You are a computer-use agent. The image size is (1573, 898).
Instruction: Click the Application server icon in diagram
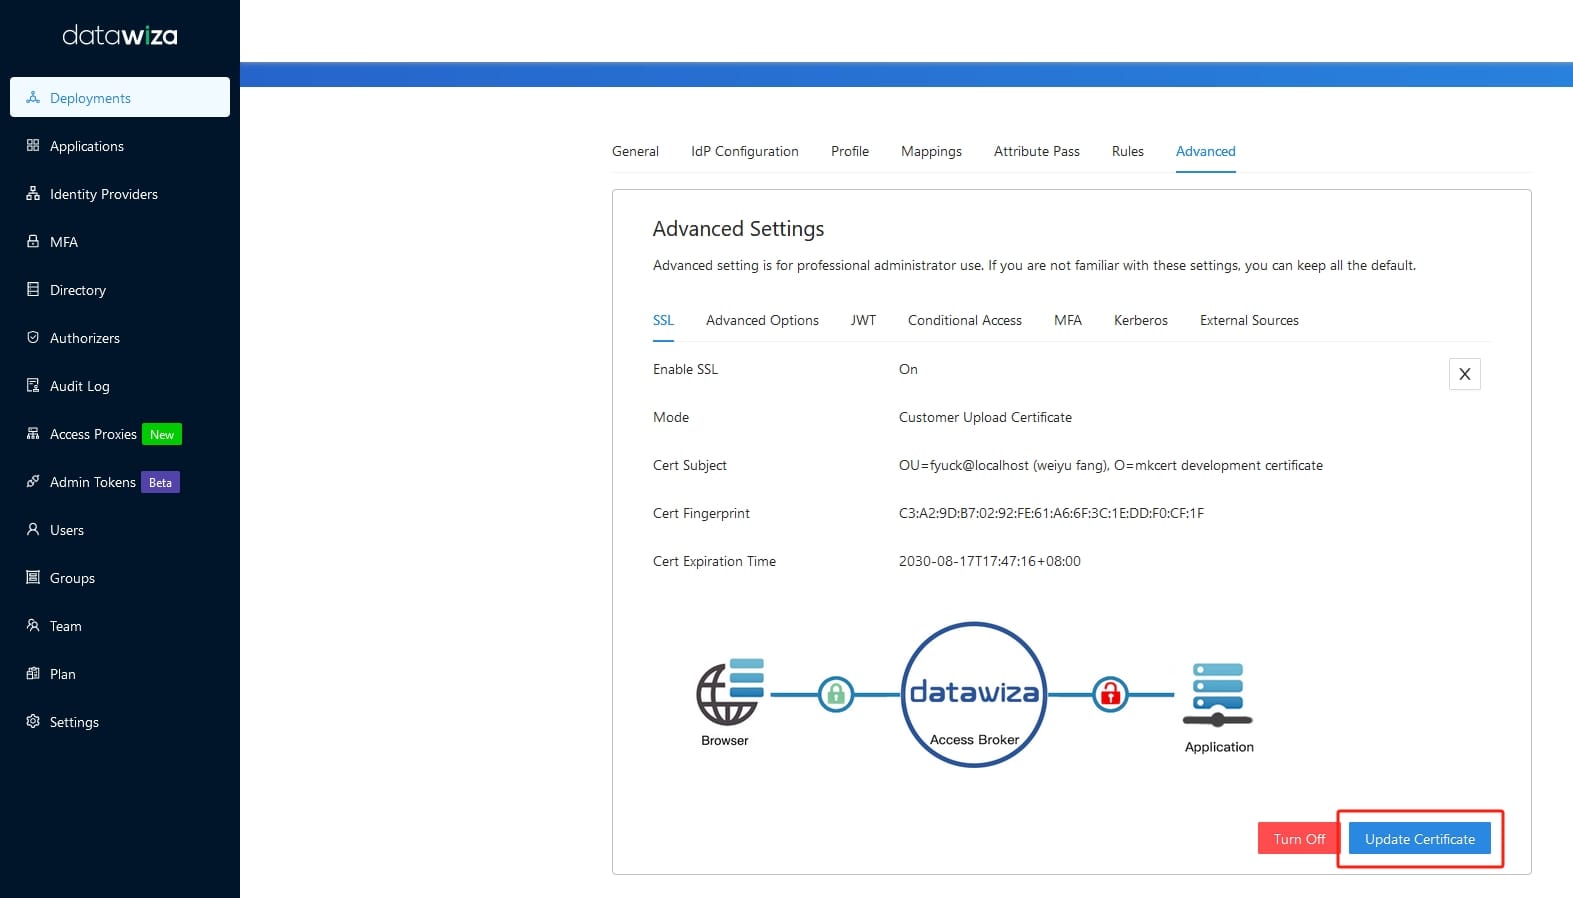coord(1218,694)
